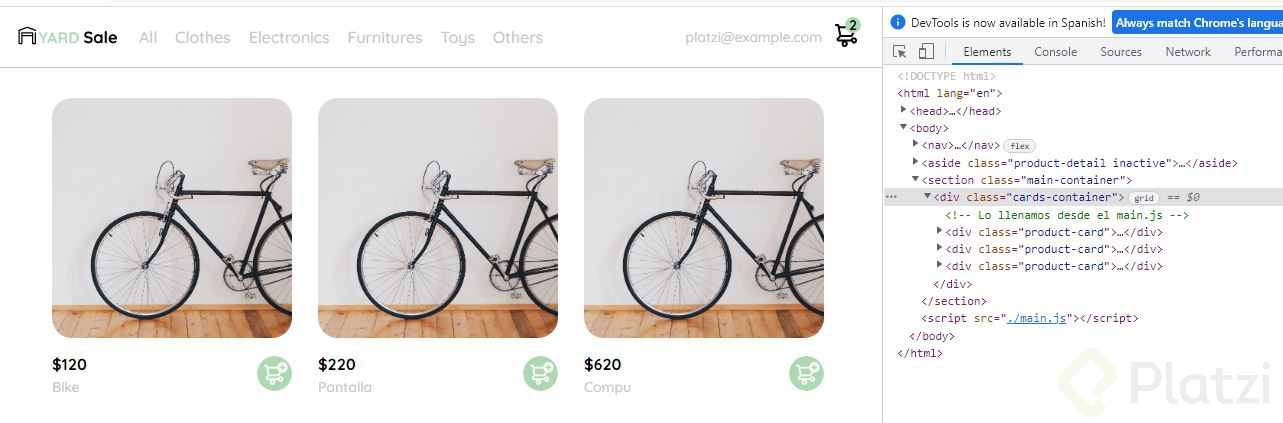This screenshot has width=1283, height=423.
Task: Toggle the flex badge on nav
Action: click(1019, 146)
